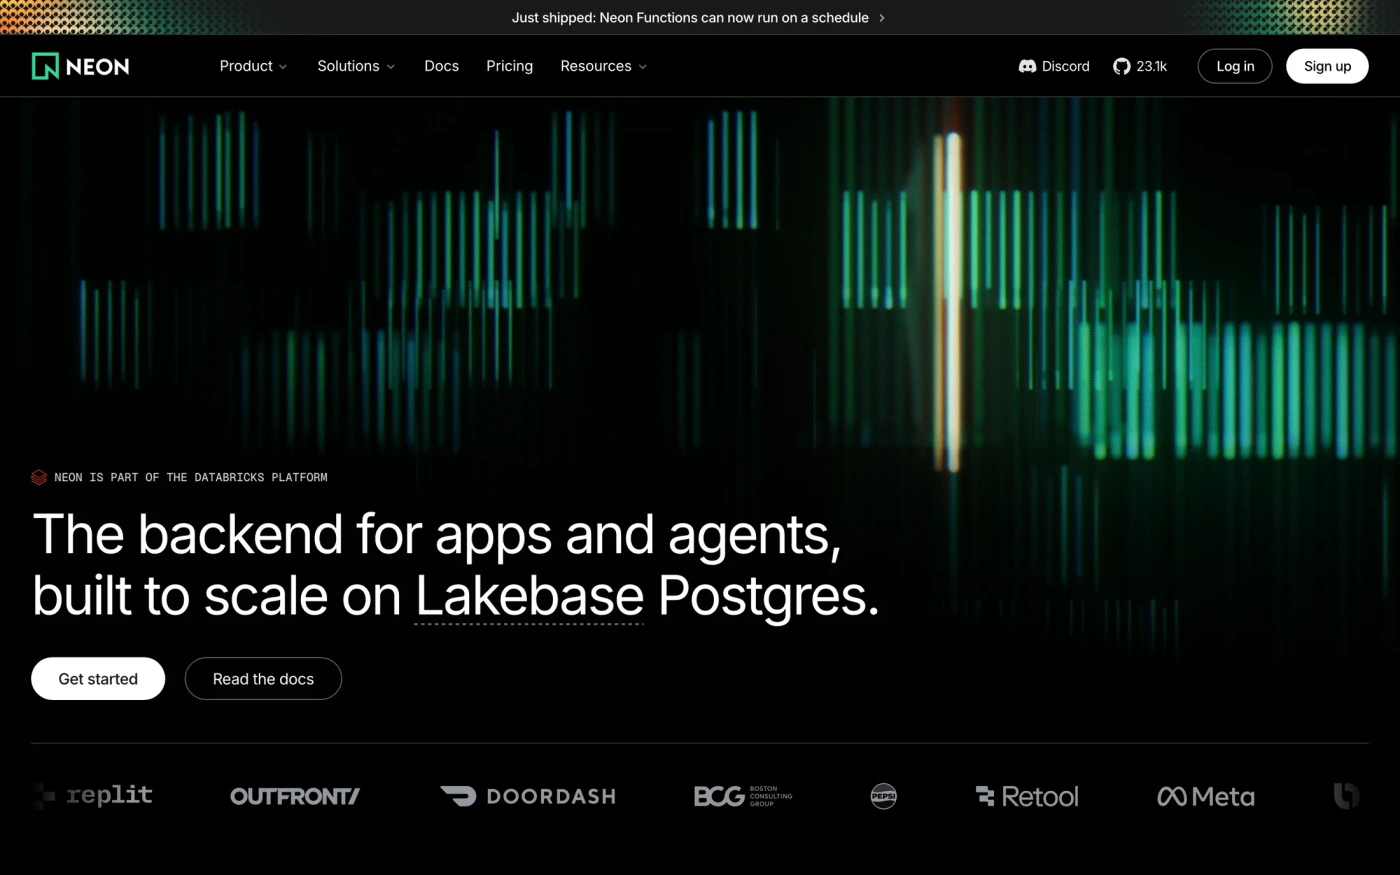The height and width of the screenshot is (875, 1400).
Task: Click the Read the docs button
Action: point(263,678)
